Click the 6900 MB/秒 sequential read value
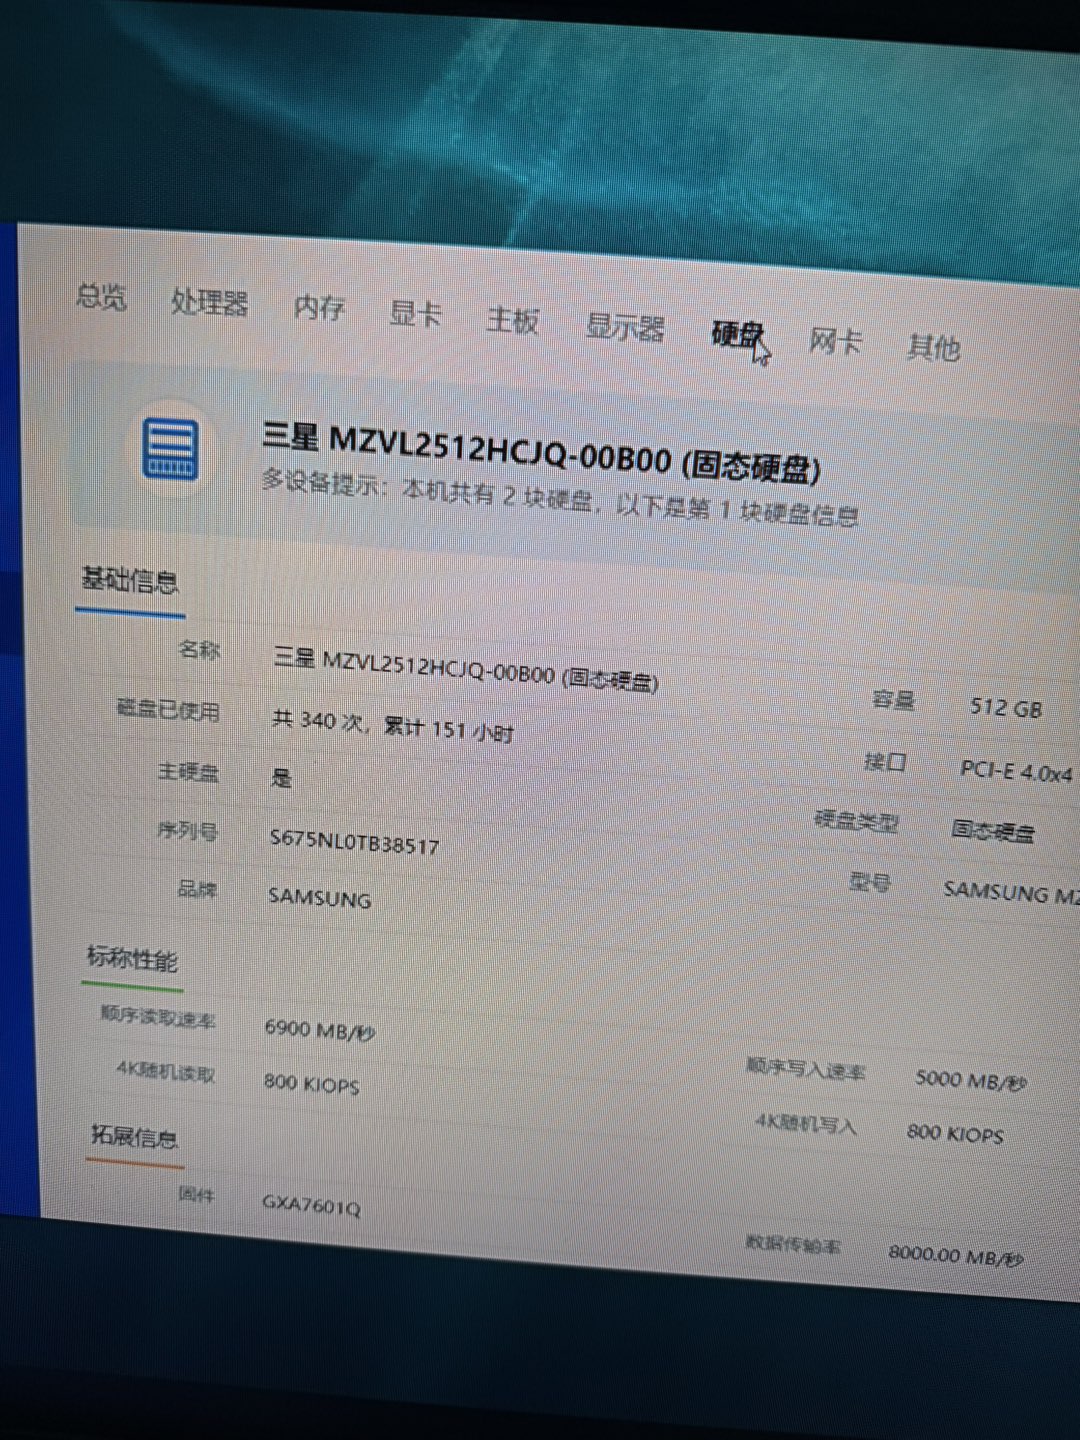The width and height of the screenshot is (1080, 1440). 319,1030
